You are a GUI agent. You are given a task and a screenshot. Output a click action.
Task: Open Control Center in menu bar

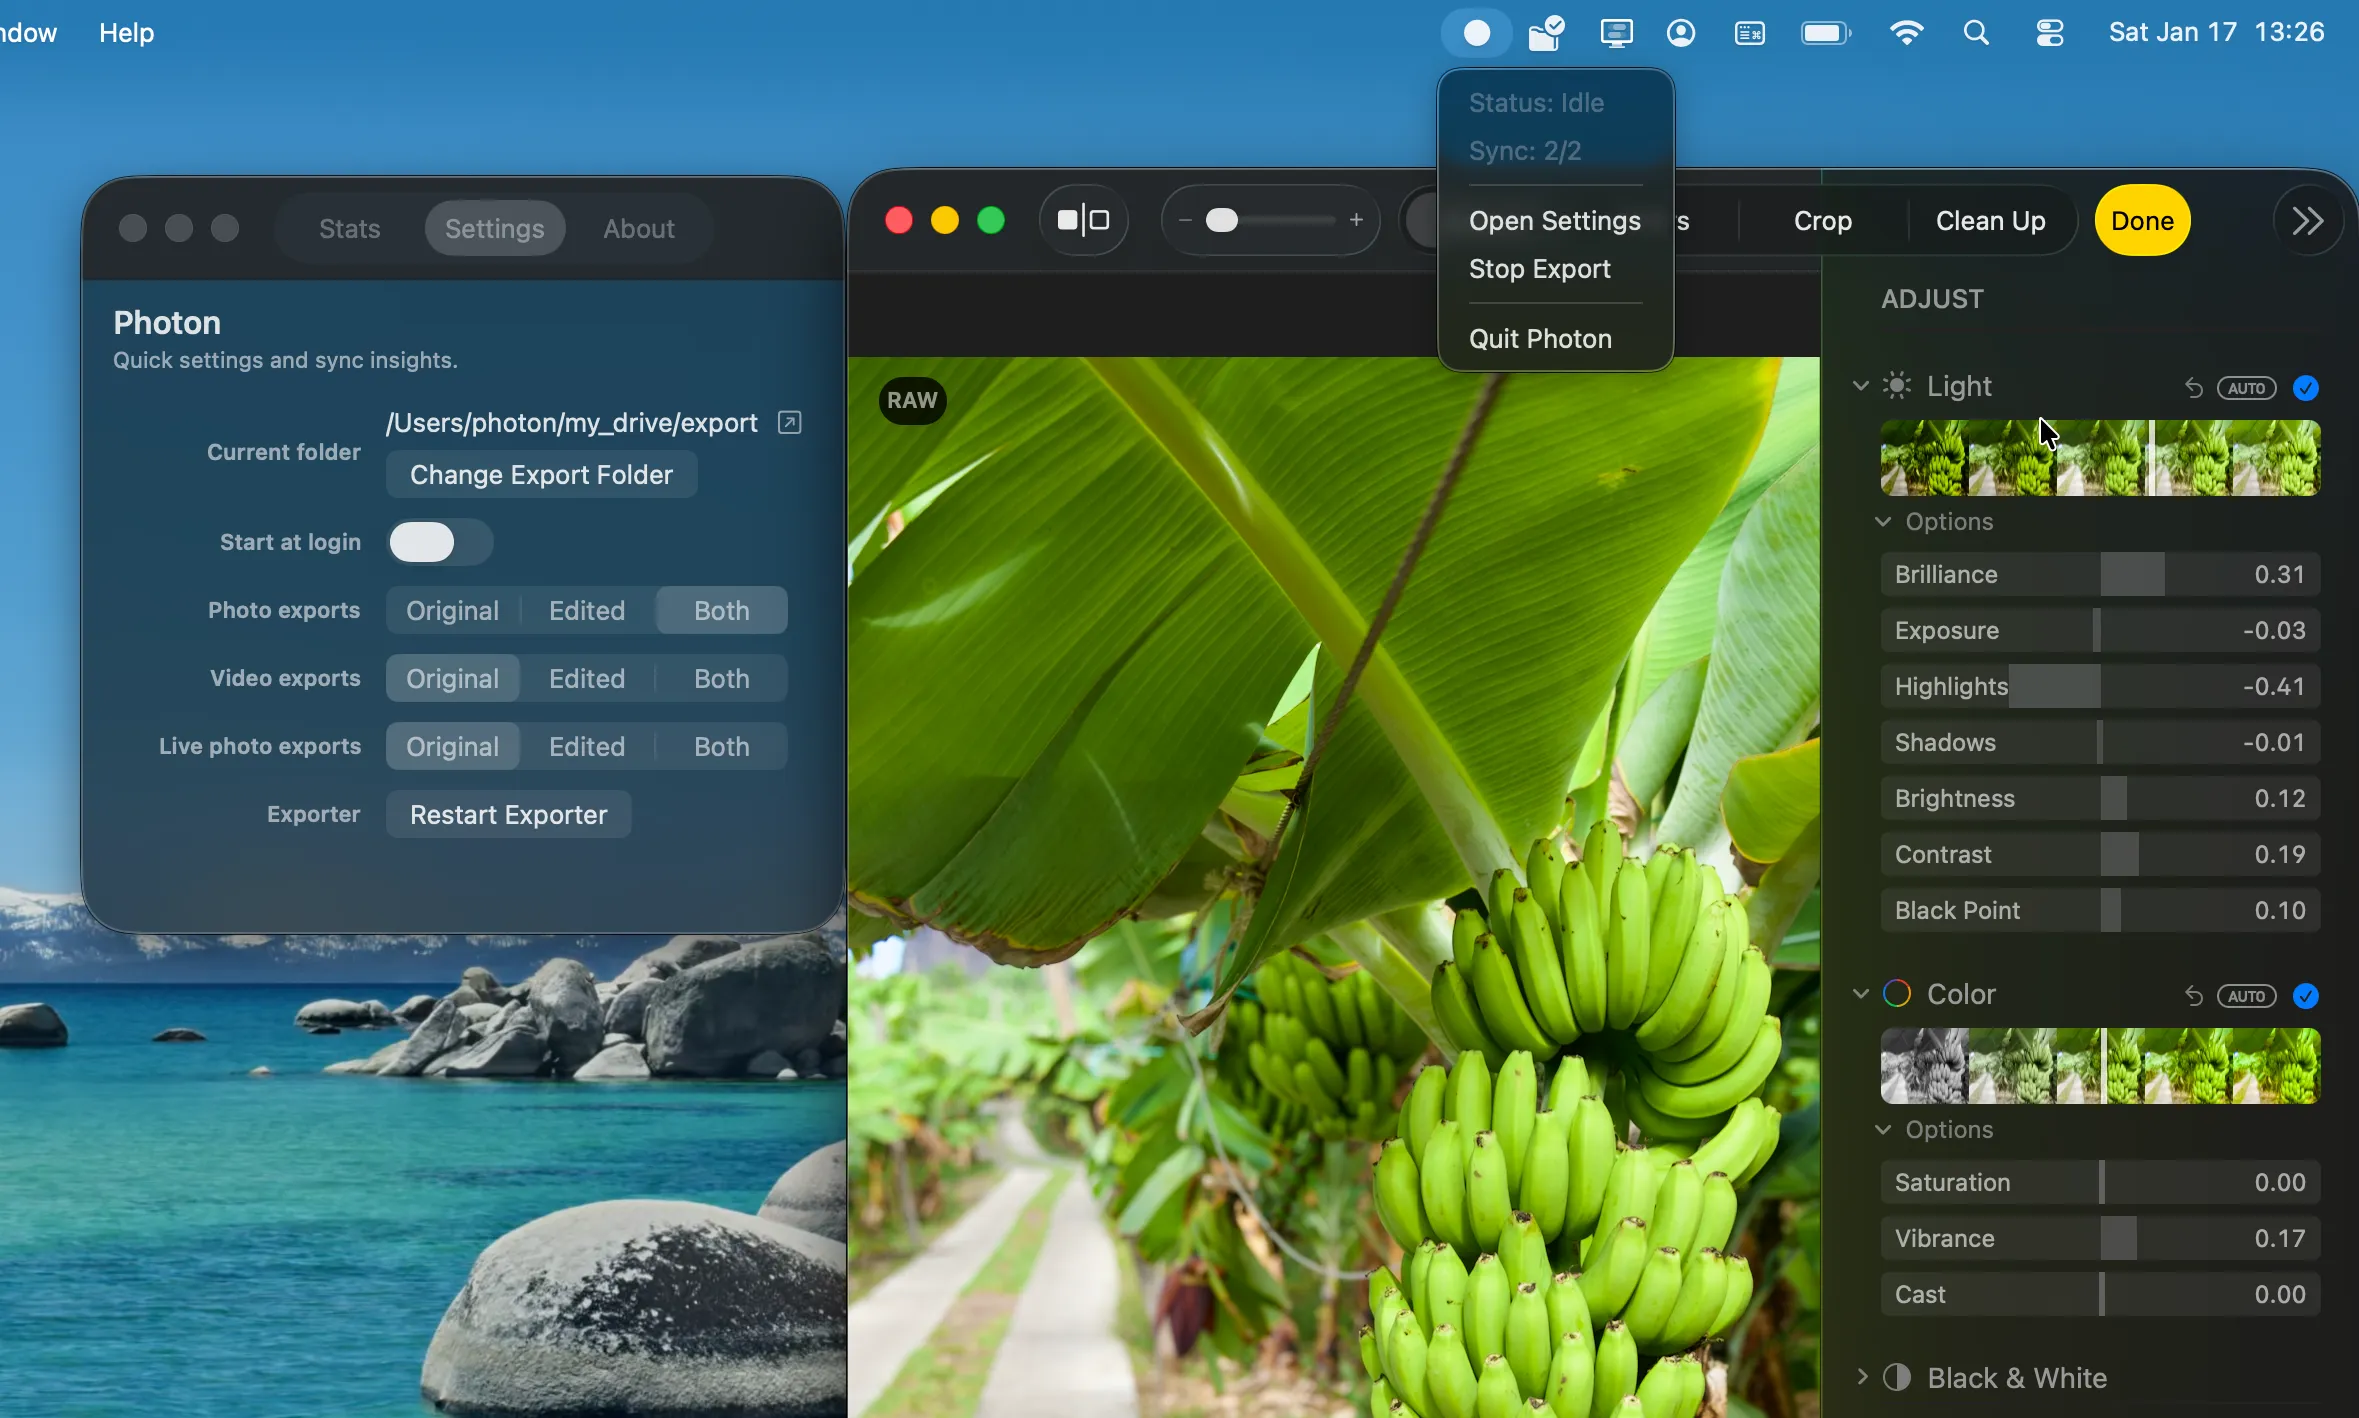(2050, 33)
